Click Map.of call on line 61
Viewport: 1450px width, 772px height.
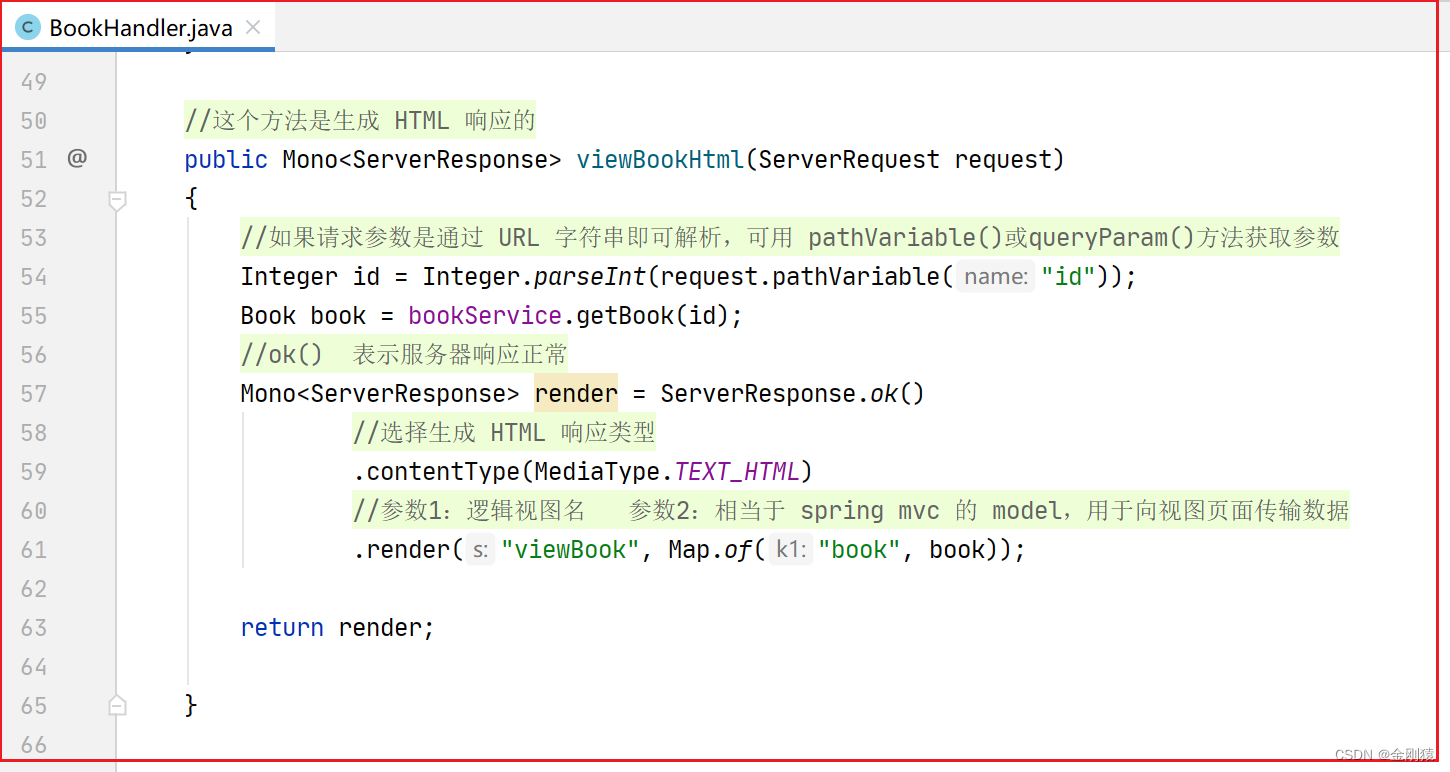710,550
